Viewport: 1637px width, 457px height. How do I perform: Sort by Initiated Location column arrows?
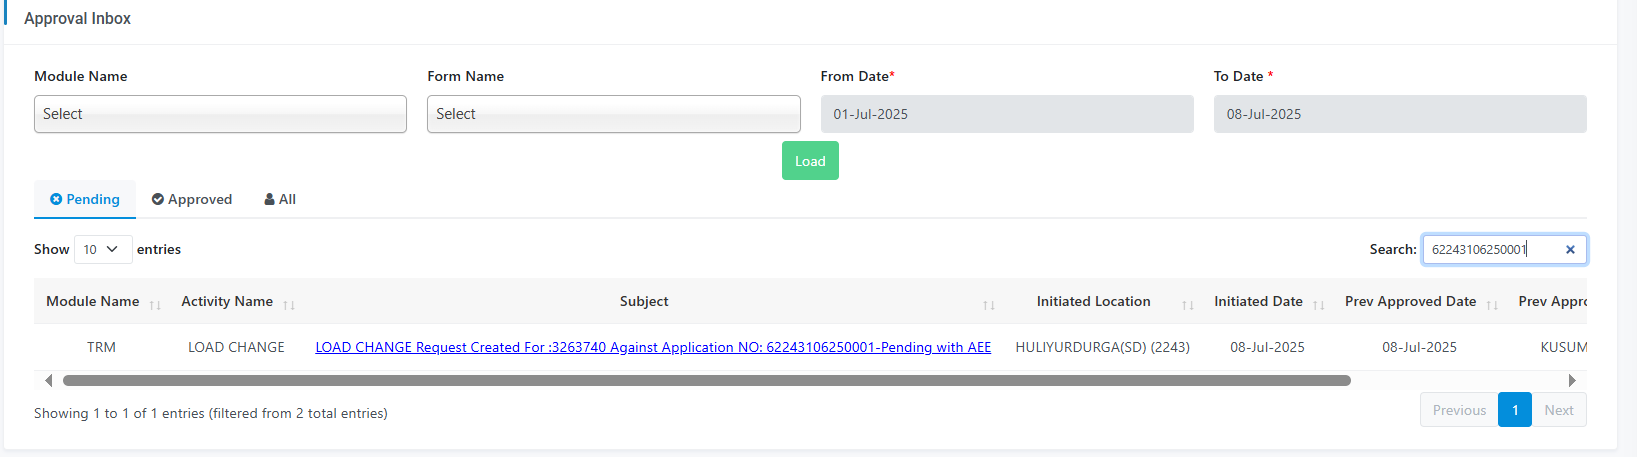pos(1188,305)
